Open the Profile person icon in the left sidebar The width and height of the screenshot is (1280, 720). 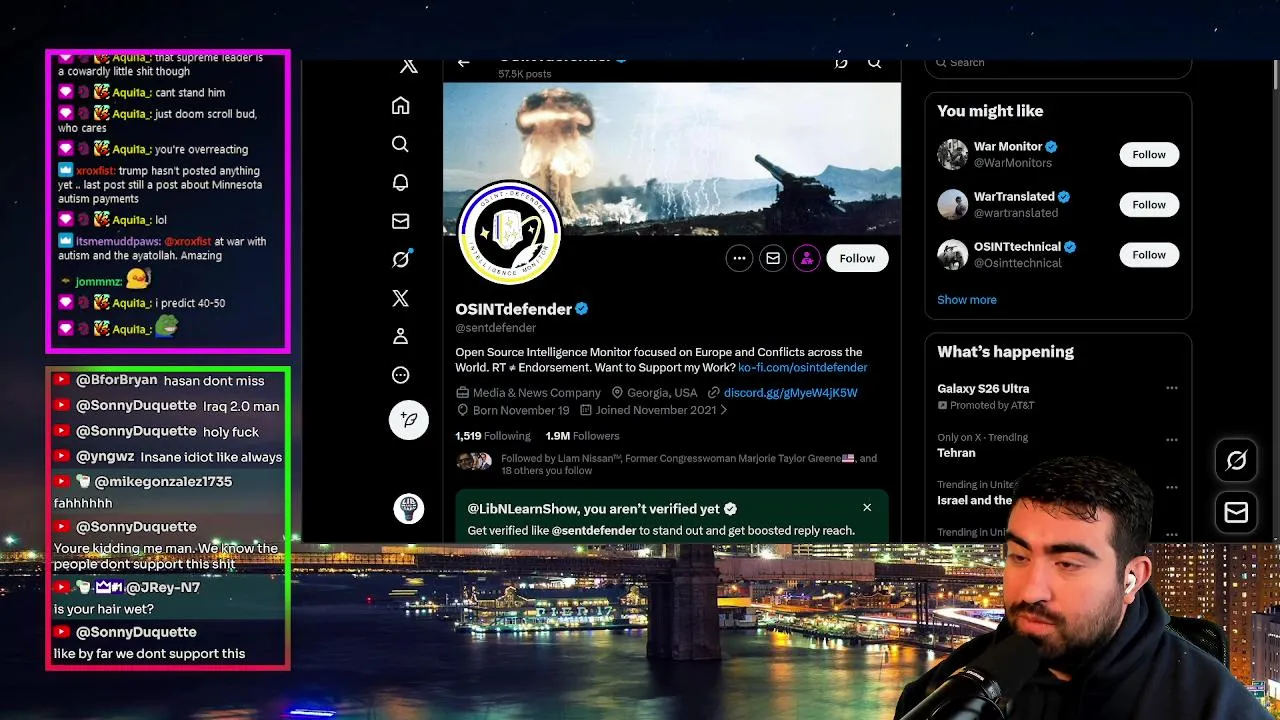pos(400,336)
